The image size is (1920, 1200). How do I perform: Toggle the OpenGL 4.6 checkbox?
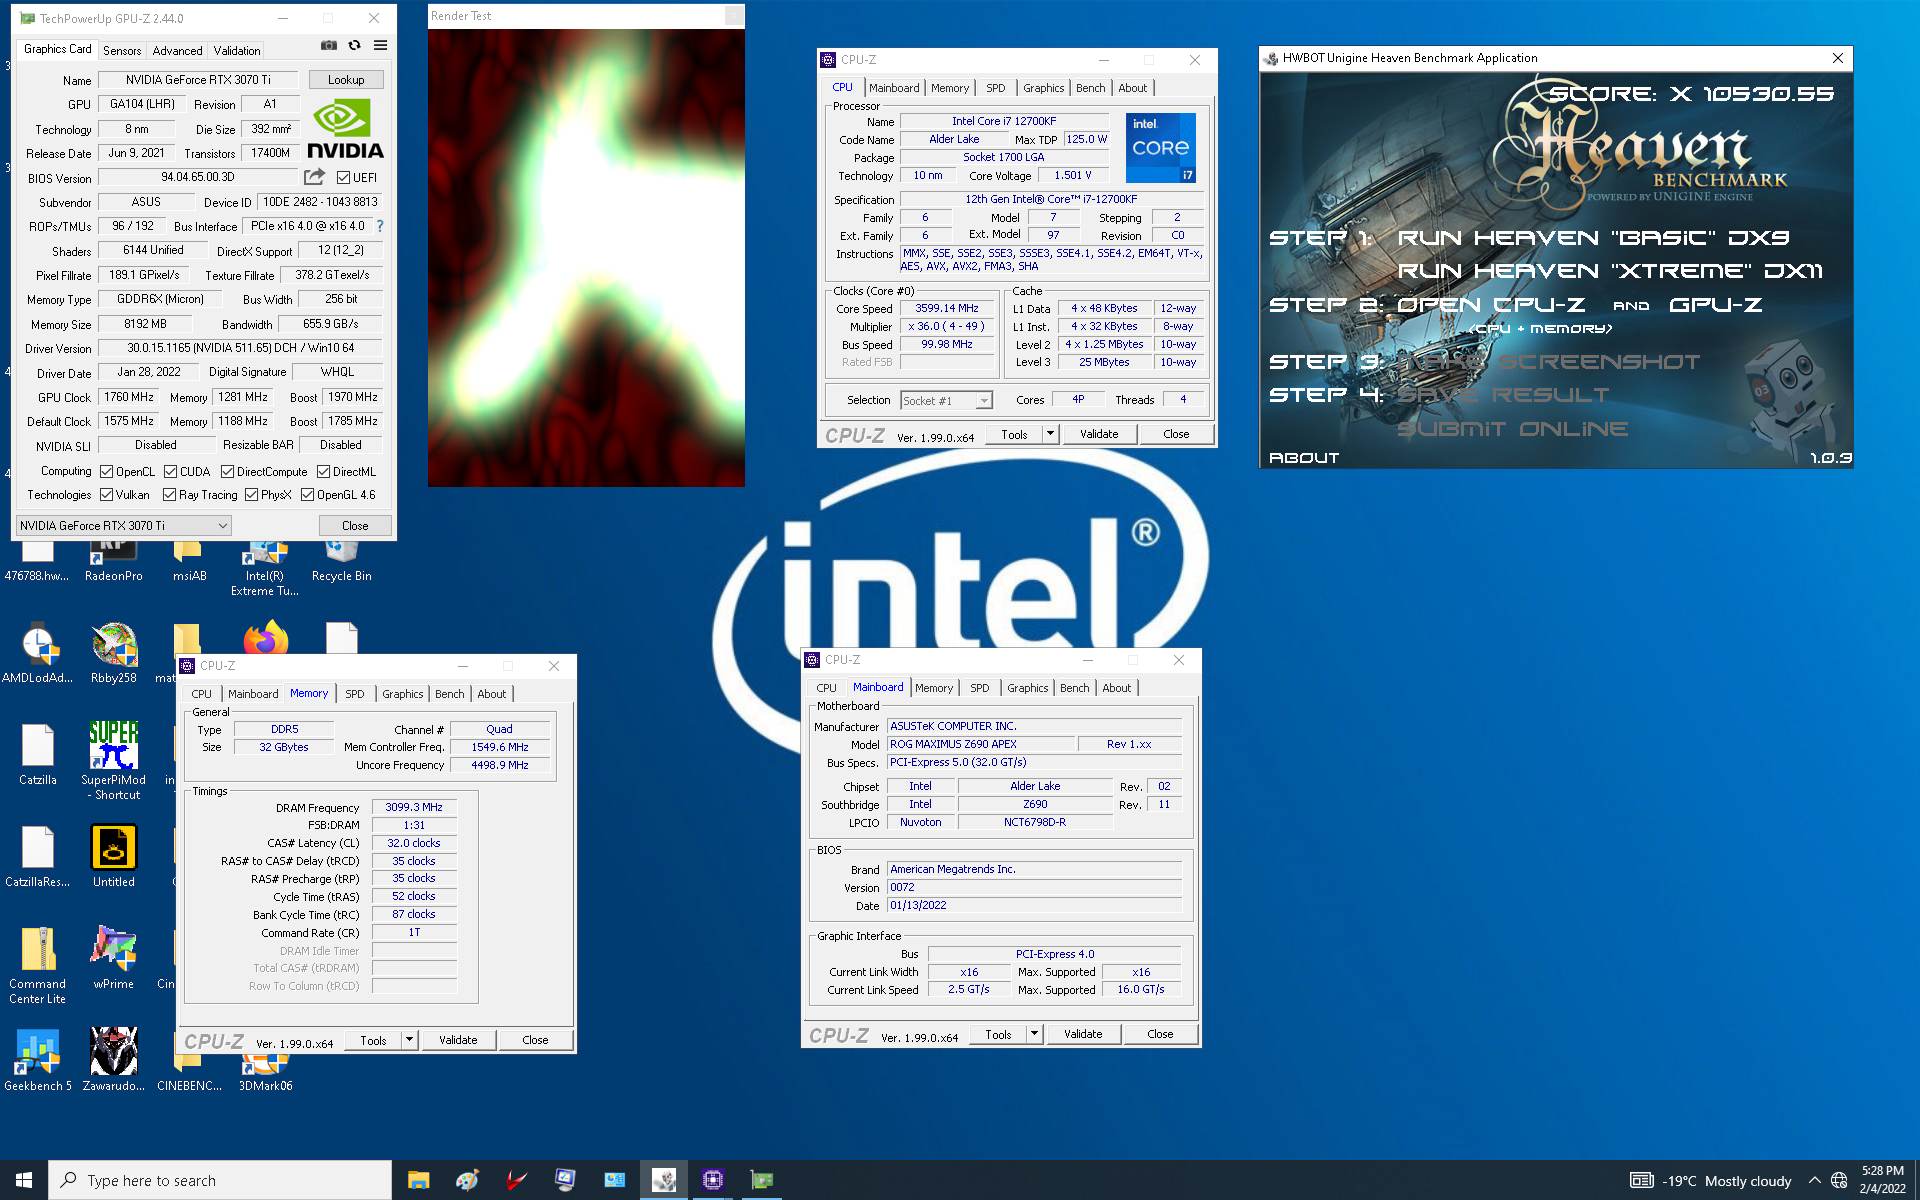point(307,495)
